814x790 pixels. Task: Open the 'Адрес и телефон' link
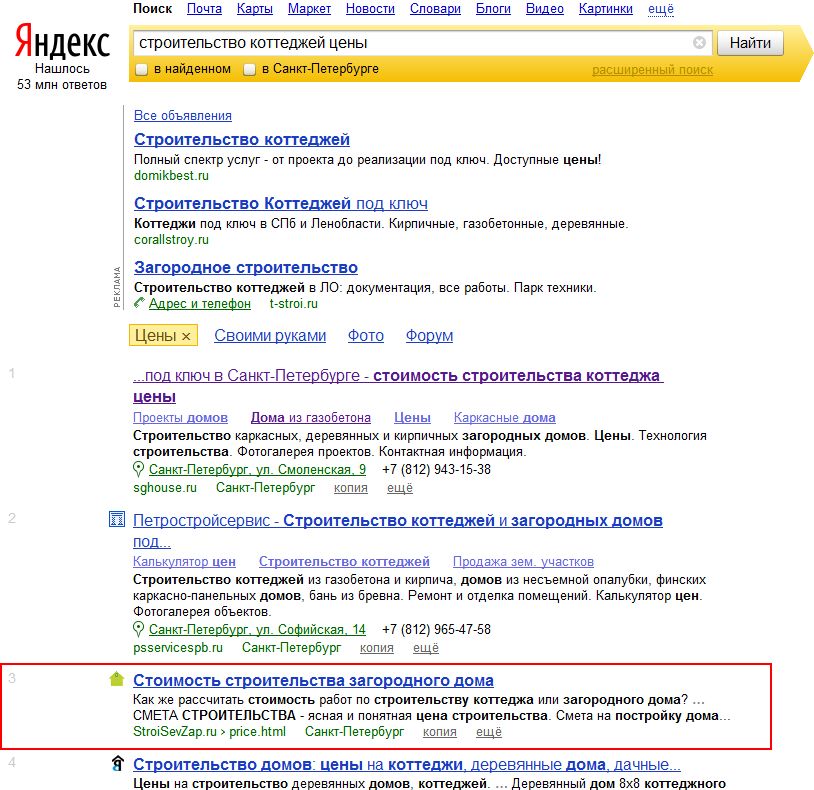pos(200,303)
